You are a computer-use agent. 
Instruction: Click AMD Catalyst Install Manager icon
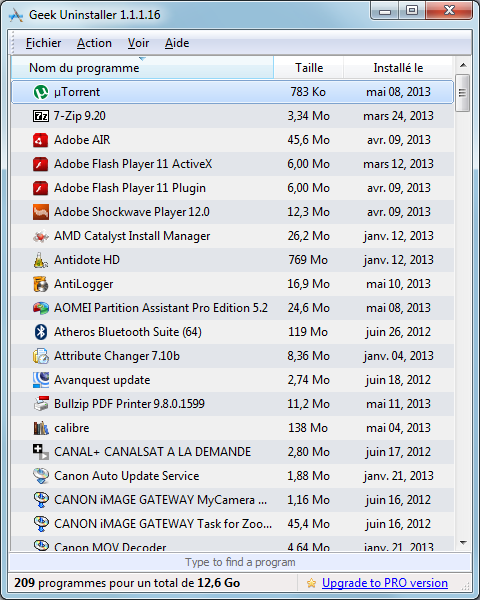[41, 236]
